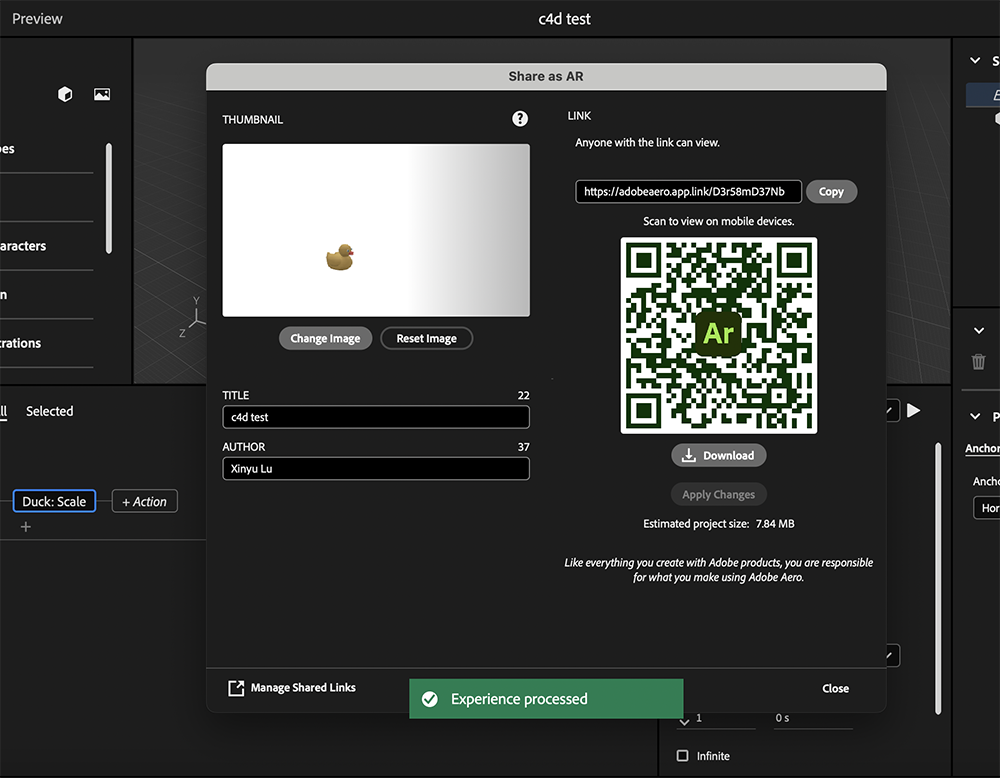
Task: Select the 3D models icon in the assets panel
Action: 64,93
